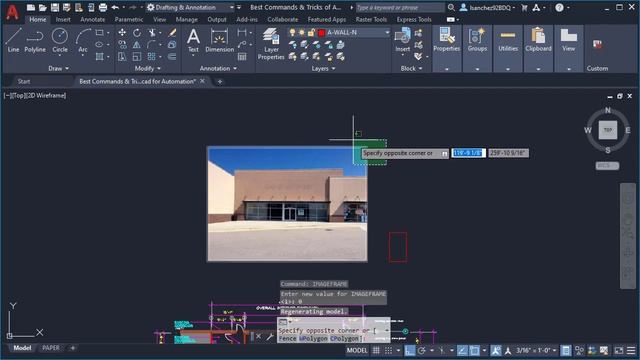This screenshot has height=360, width=640.
Task: Activate the Mirror tool
Action: tap(137, 44)
